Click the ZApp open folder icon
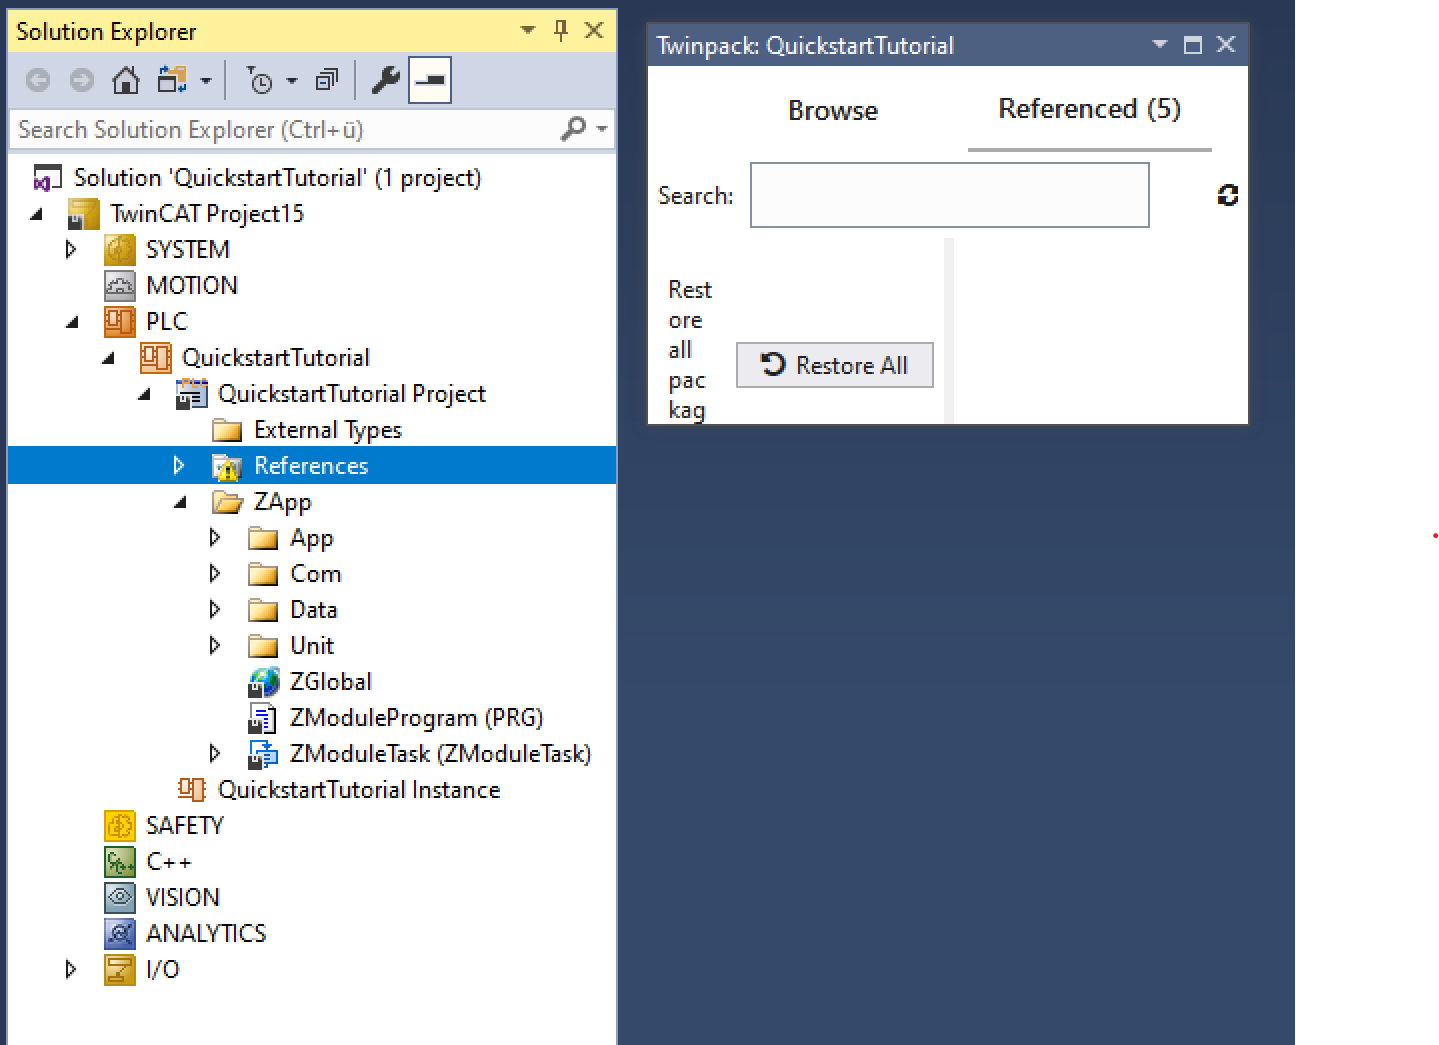This screenshot has height=1045, width=1439. (x=227, y=502)
